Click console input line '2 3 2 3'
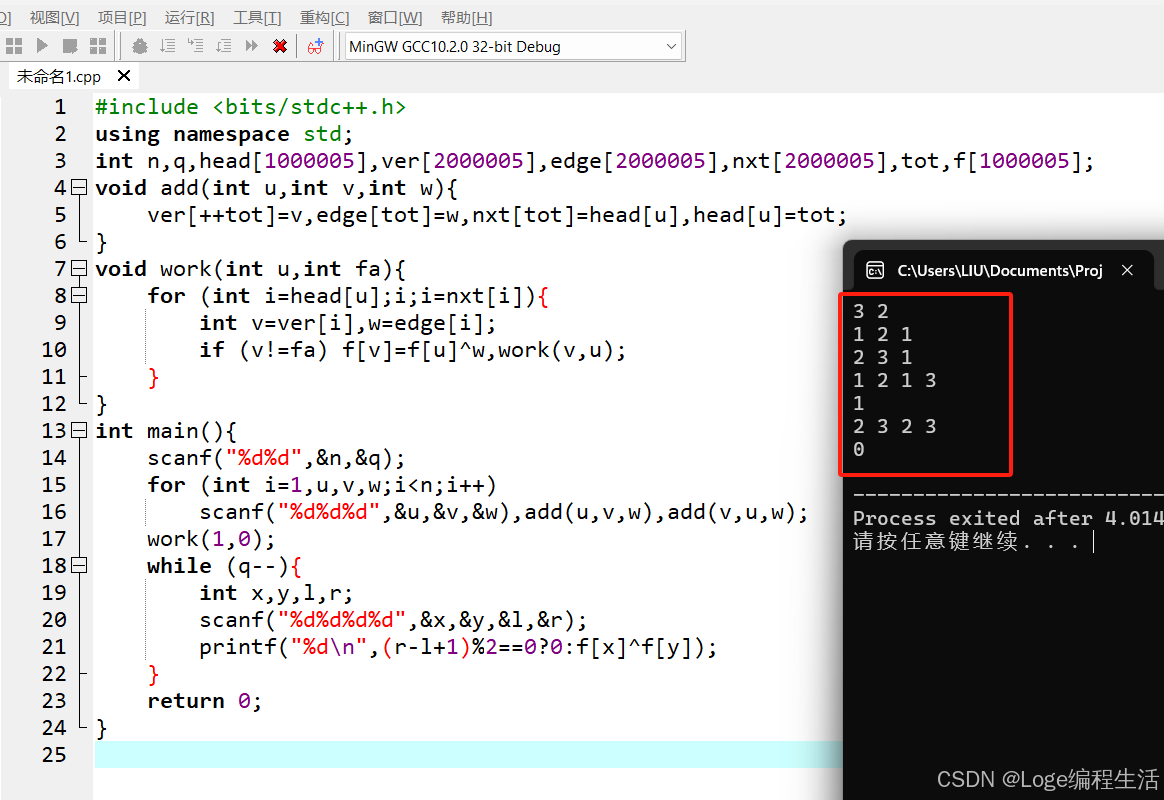The height and width of the screenshot is (800, 1164). pos(895,427)
